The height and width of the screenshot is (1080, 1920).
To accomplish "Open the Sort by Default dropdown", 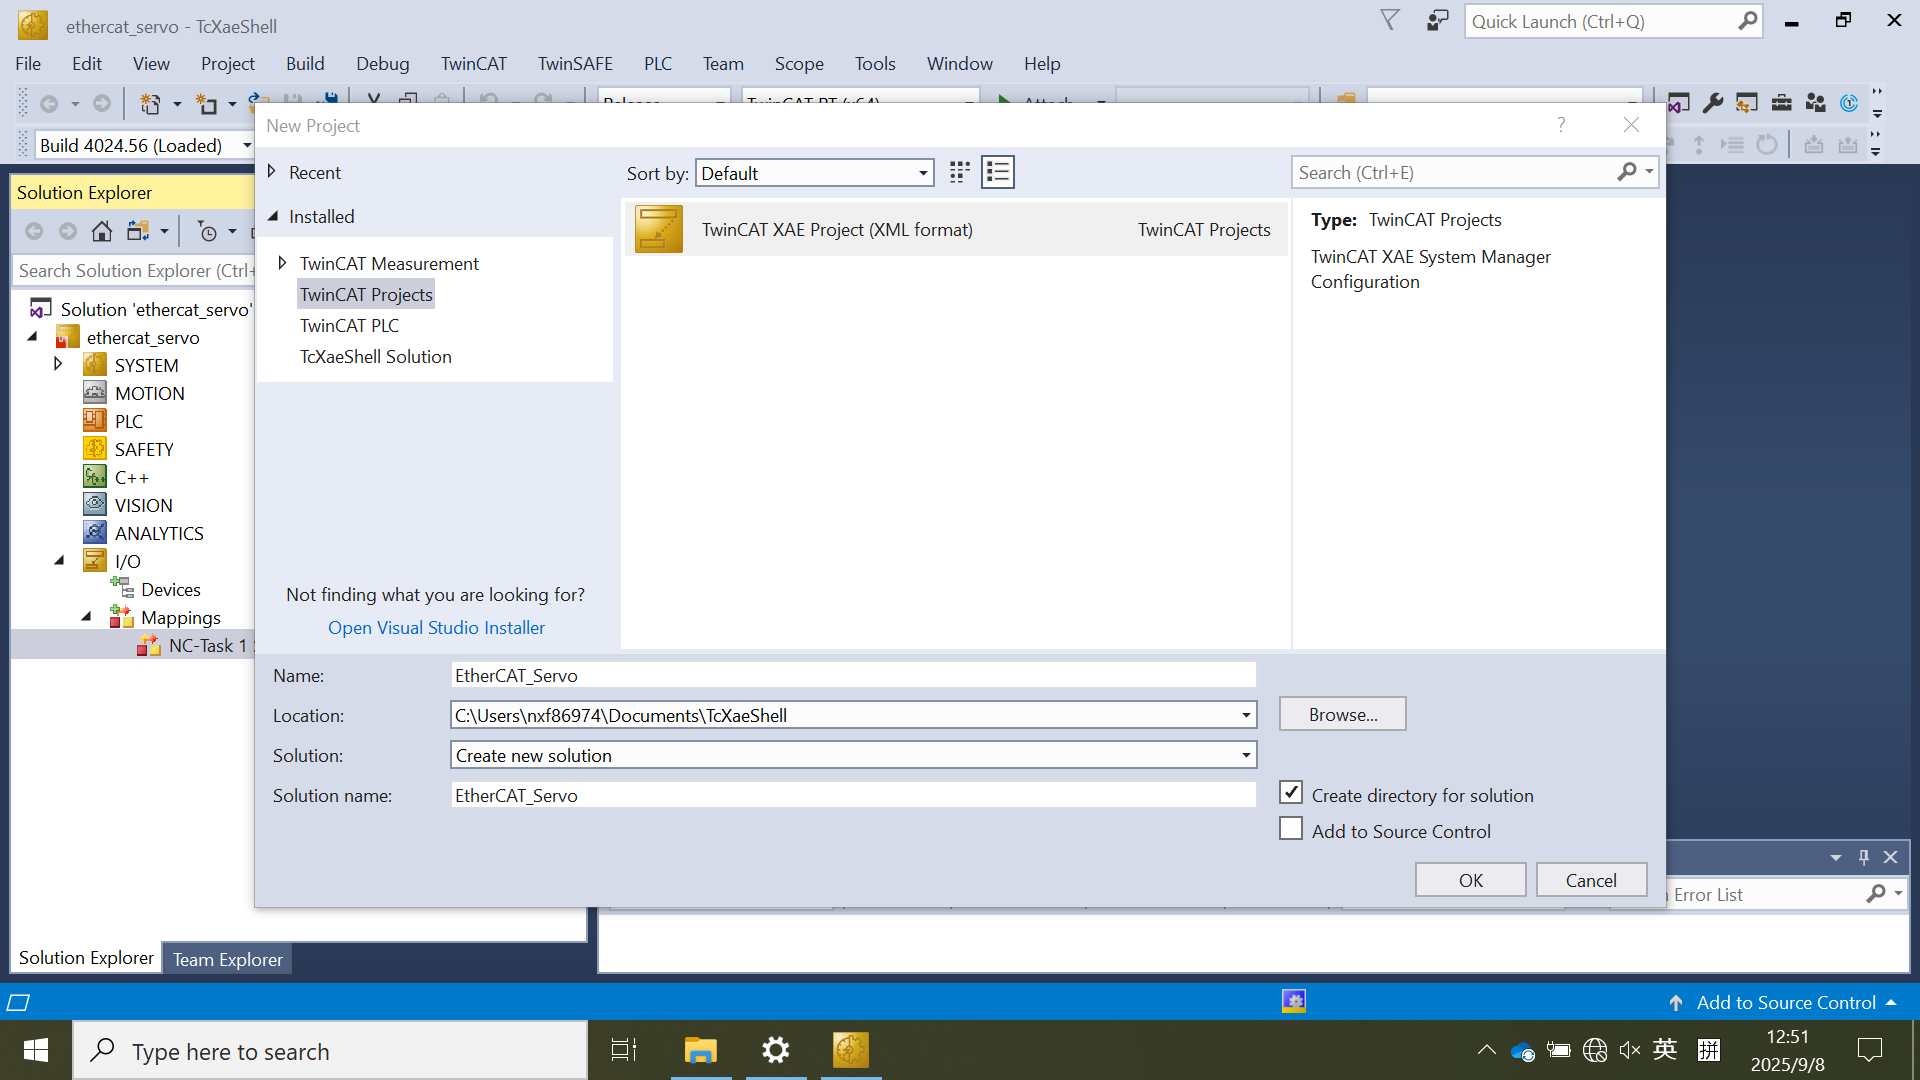I will pos(814,173).
